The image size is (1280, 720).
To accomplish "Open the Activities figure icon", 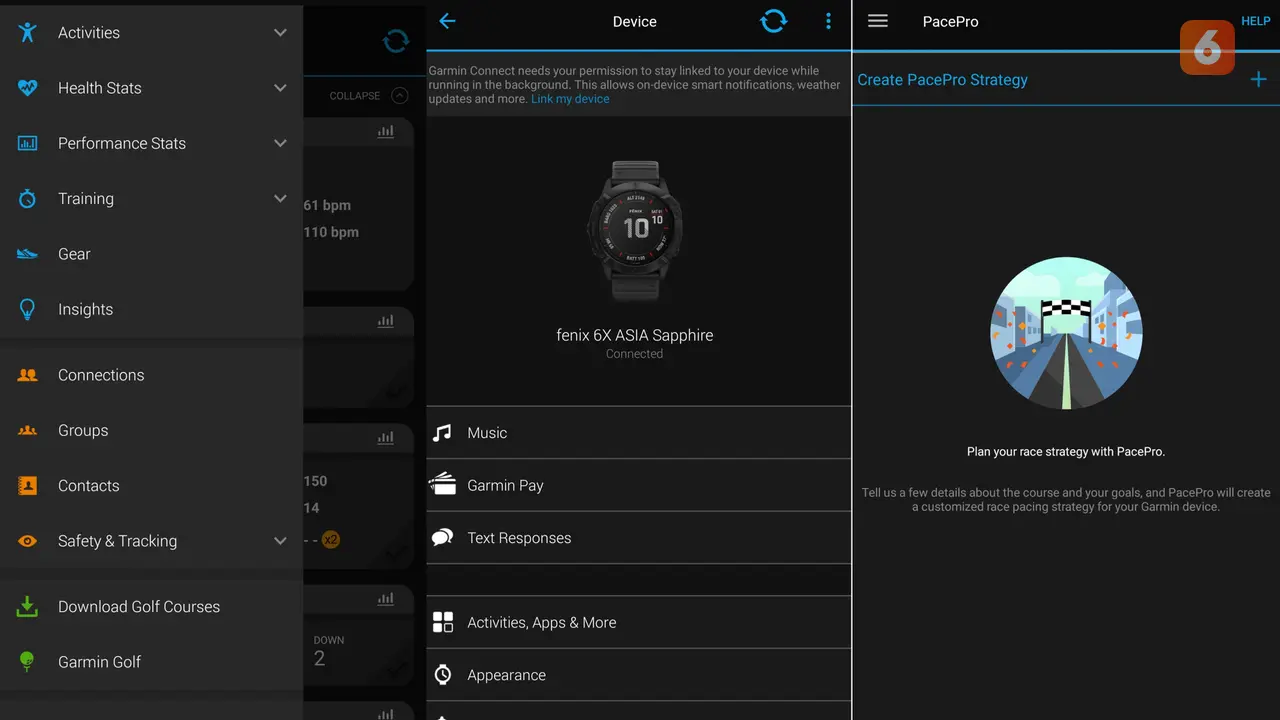I will pos(27,32).
